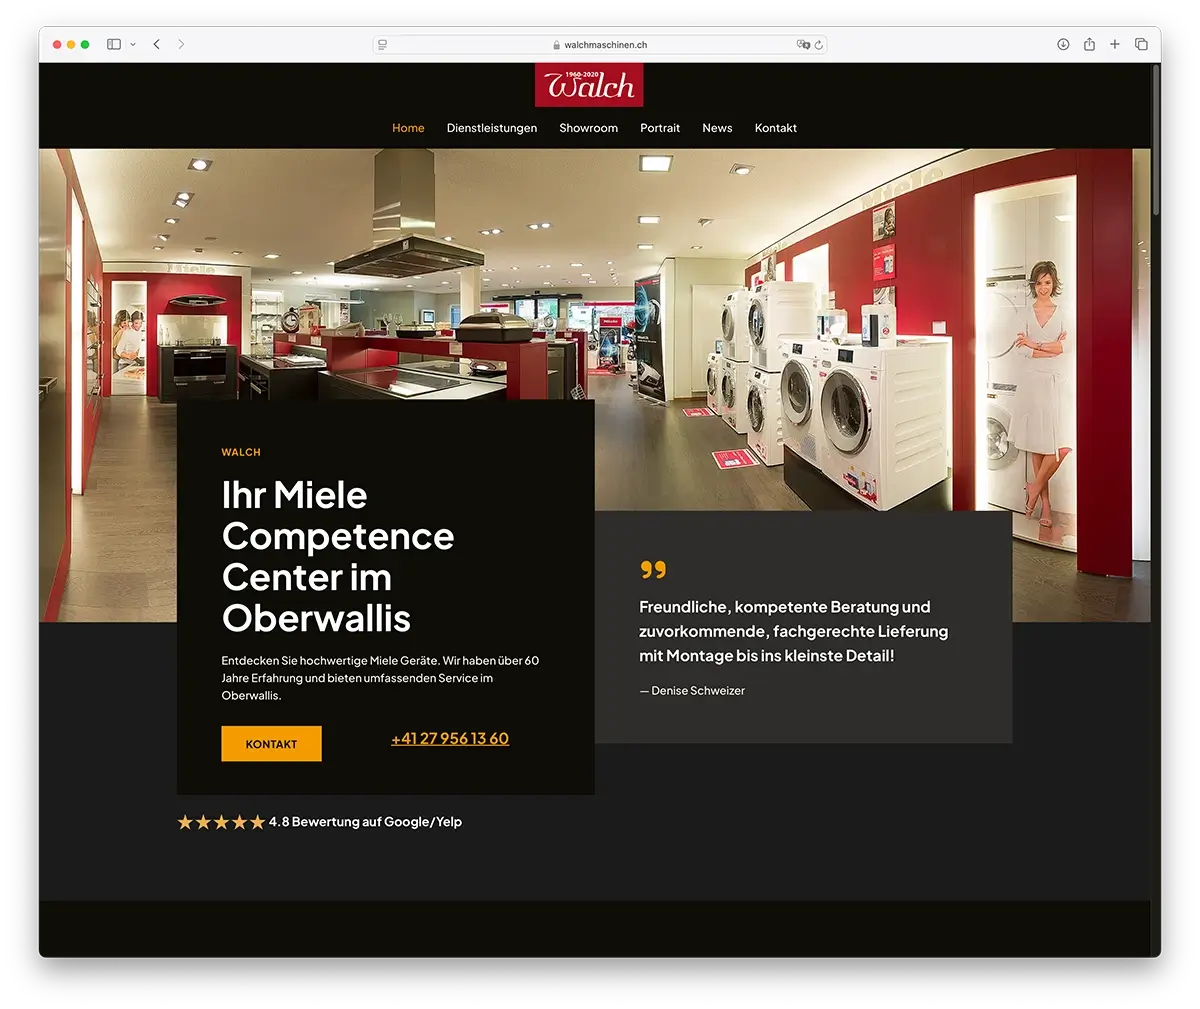Open the tab group dropdown chevron
The image size is (1200, 1009).
[x=133, y=44]
